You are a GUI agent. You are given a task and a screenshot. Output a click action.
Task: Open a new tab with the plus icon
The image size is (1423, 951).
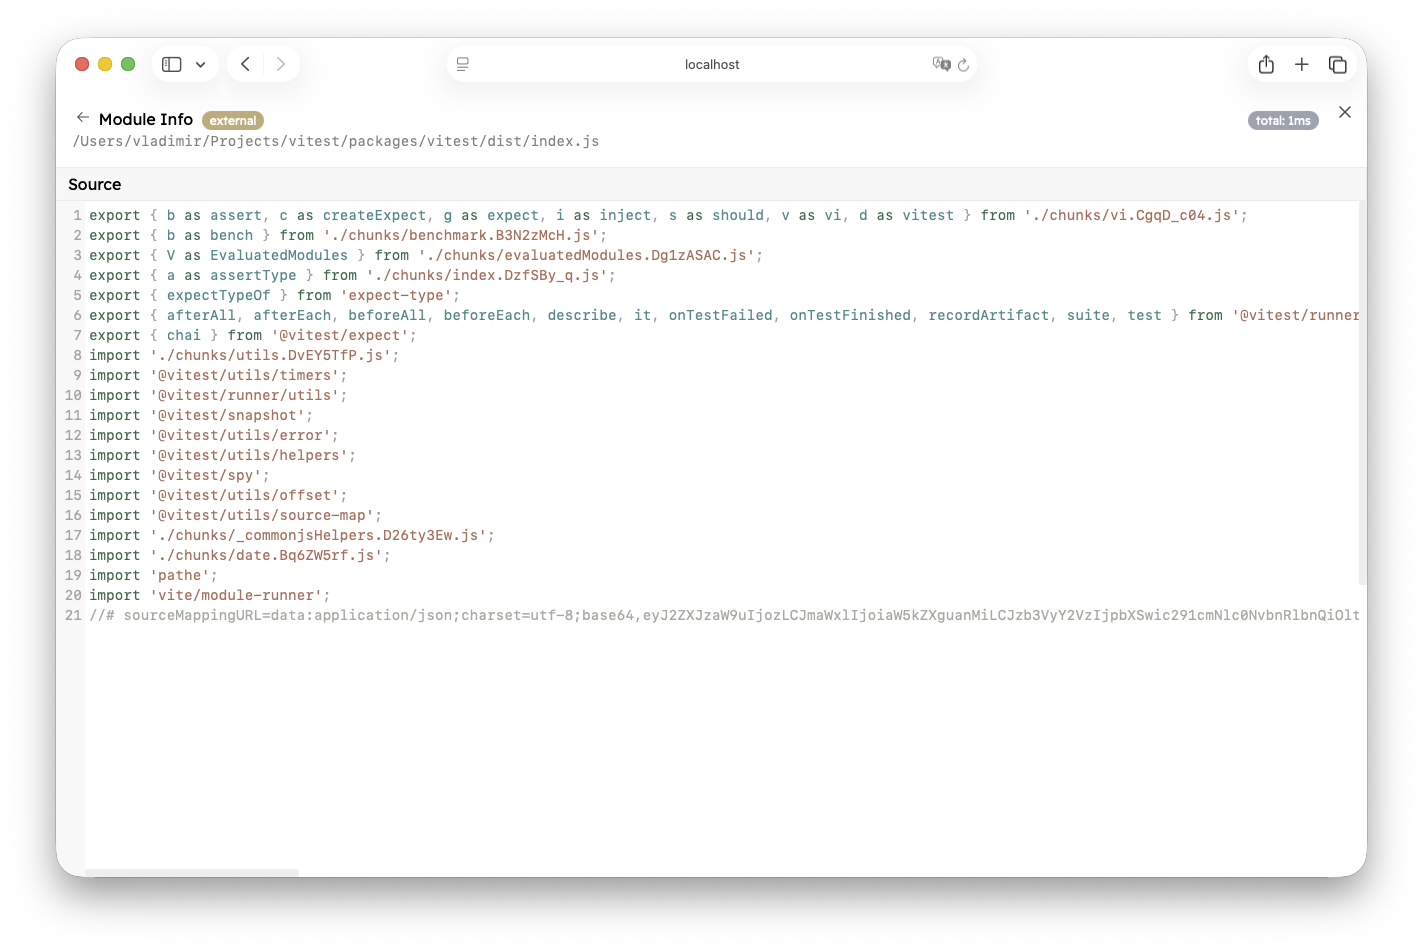pyautogui.click(x=1302, y=63)
